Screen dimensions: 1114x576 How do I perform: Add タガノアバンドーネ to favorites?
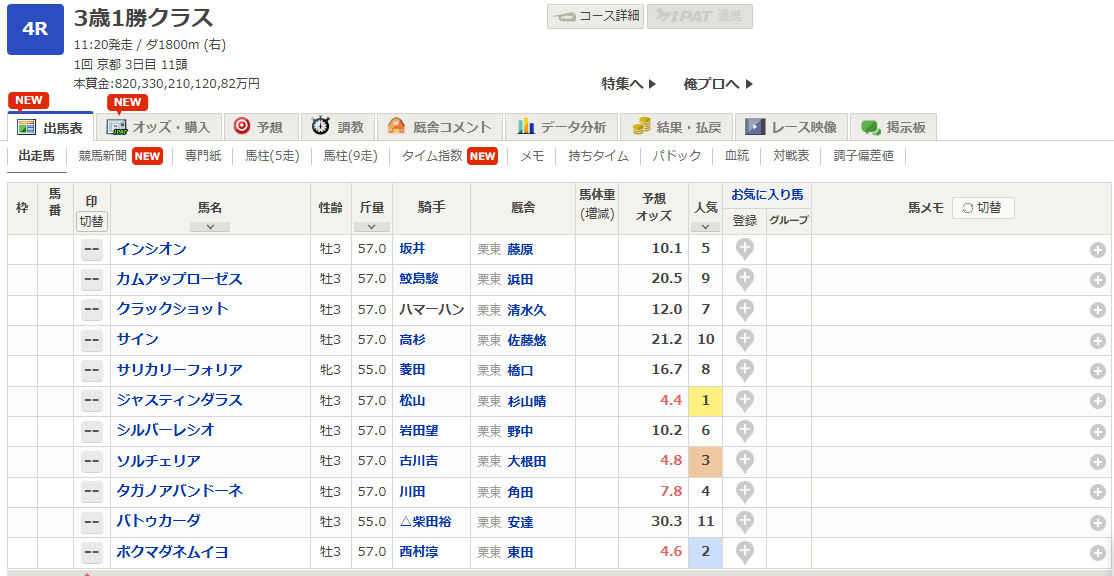pos(744,491)
